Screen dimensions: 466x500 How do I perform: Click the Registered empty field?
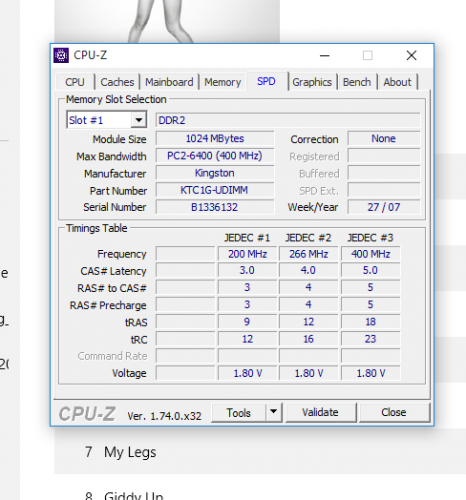[x=384, y=156]
